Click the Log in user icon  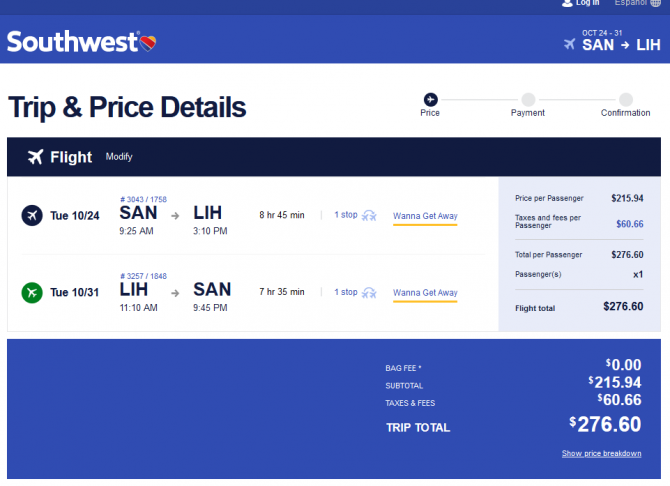567,3
